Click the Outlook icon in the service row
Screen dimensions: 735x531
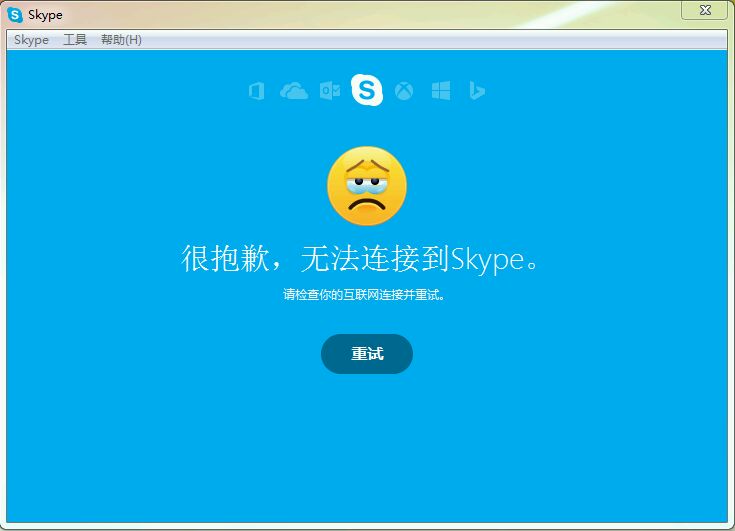click(x=330, y=90)
